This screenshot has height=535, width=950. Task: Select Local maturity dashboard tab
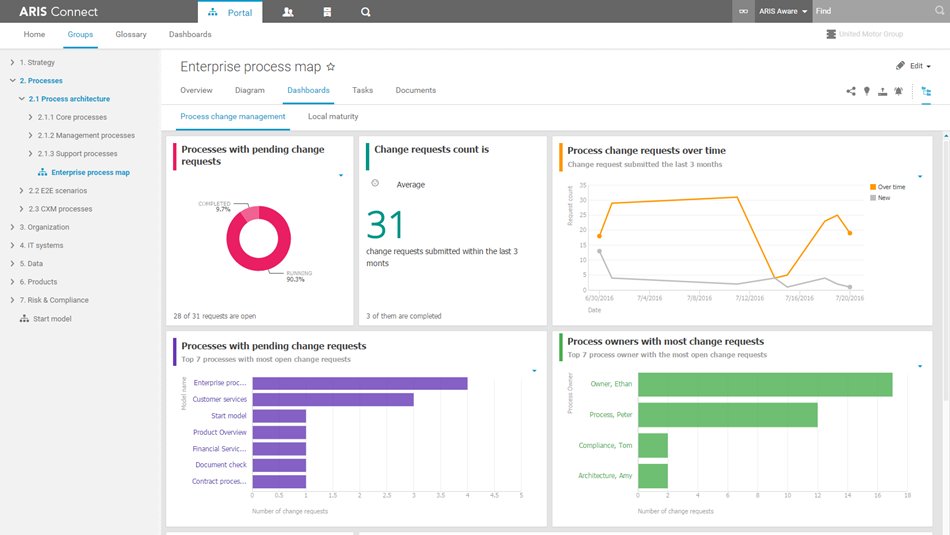[333, 116]
